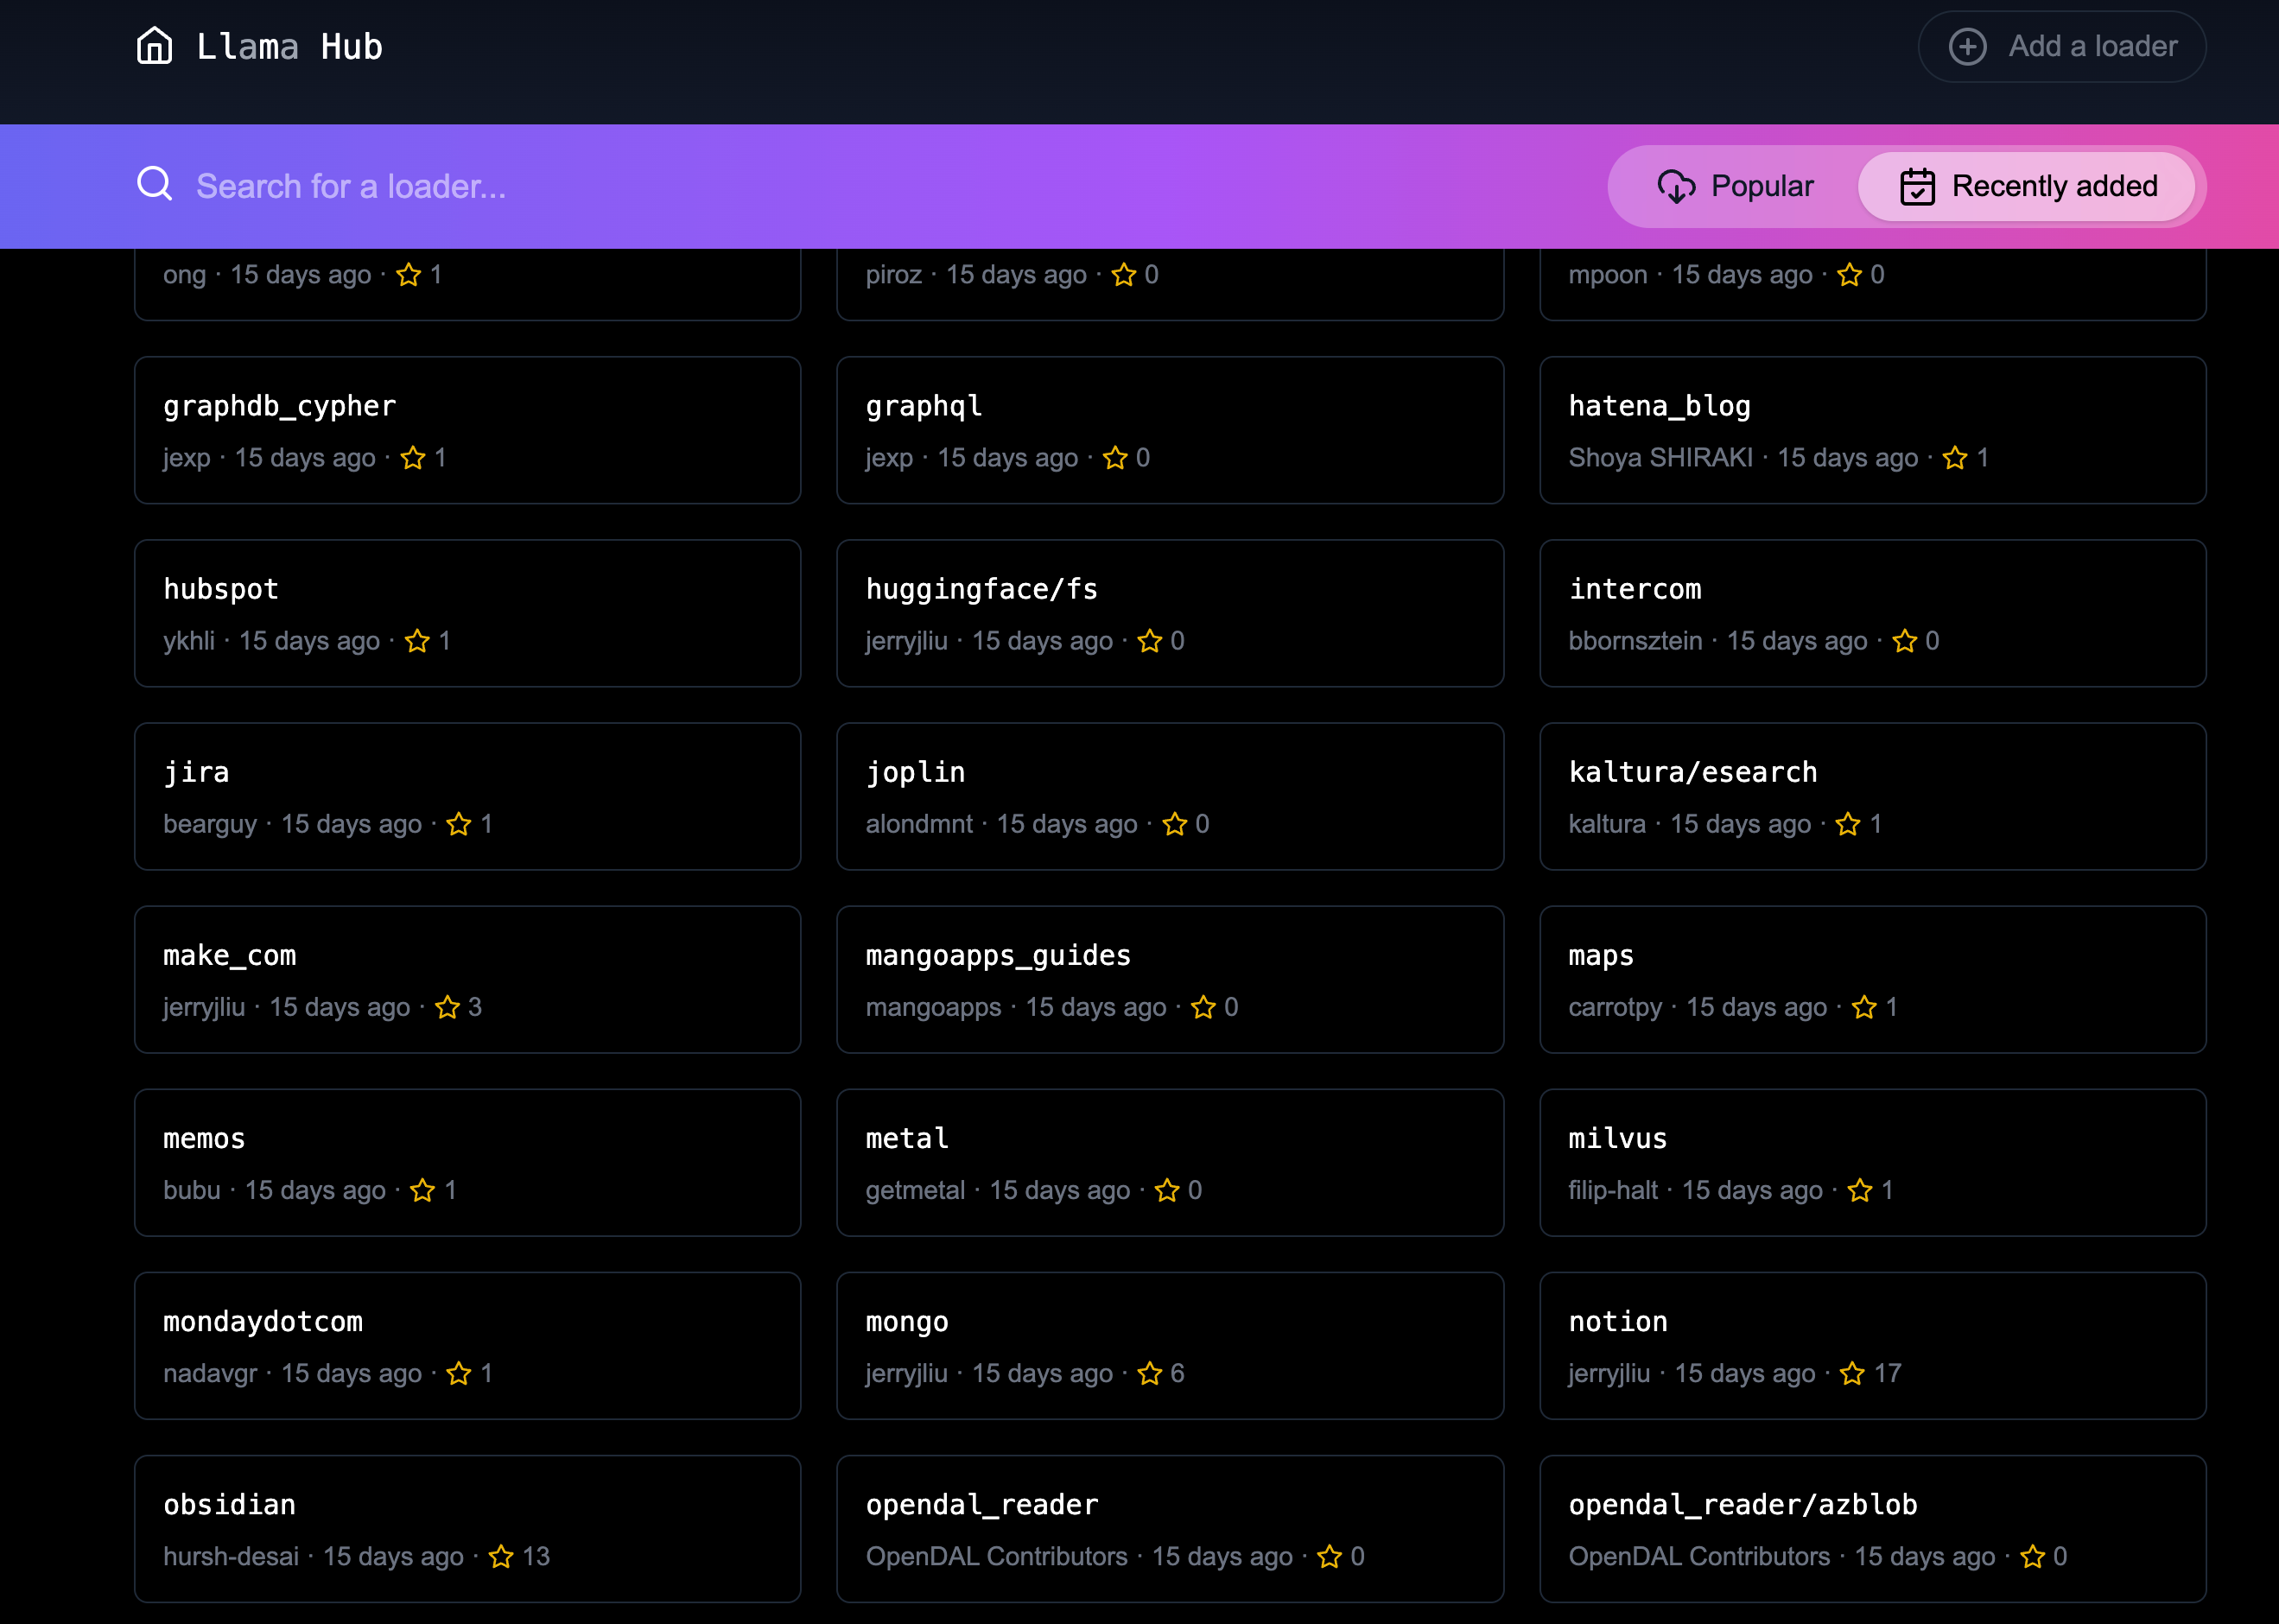2279x1624 pixels.
Task: Click the cloud download icon next to Popular
Action: (x=1676, y=186)
